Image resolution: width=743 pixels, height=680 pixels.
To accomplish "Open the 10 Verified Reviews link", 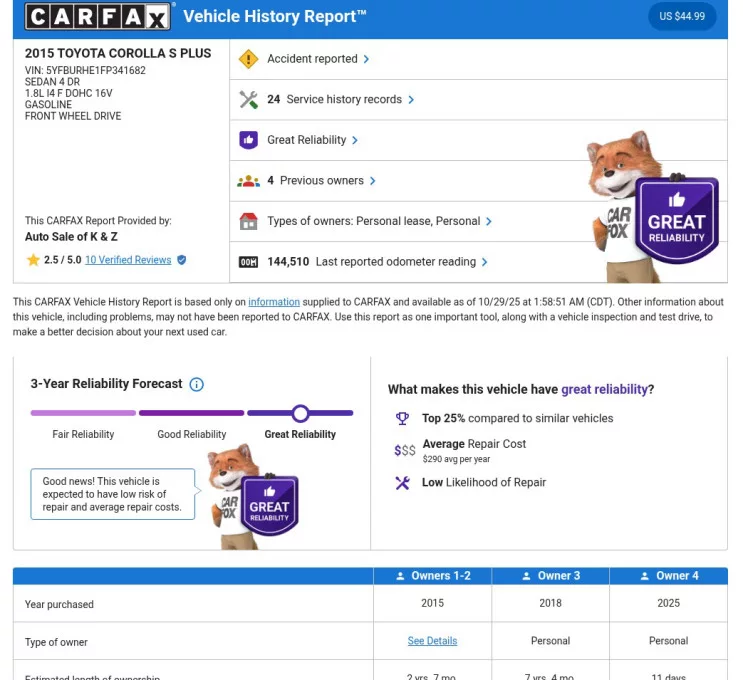I will tap(128, 260).
